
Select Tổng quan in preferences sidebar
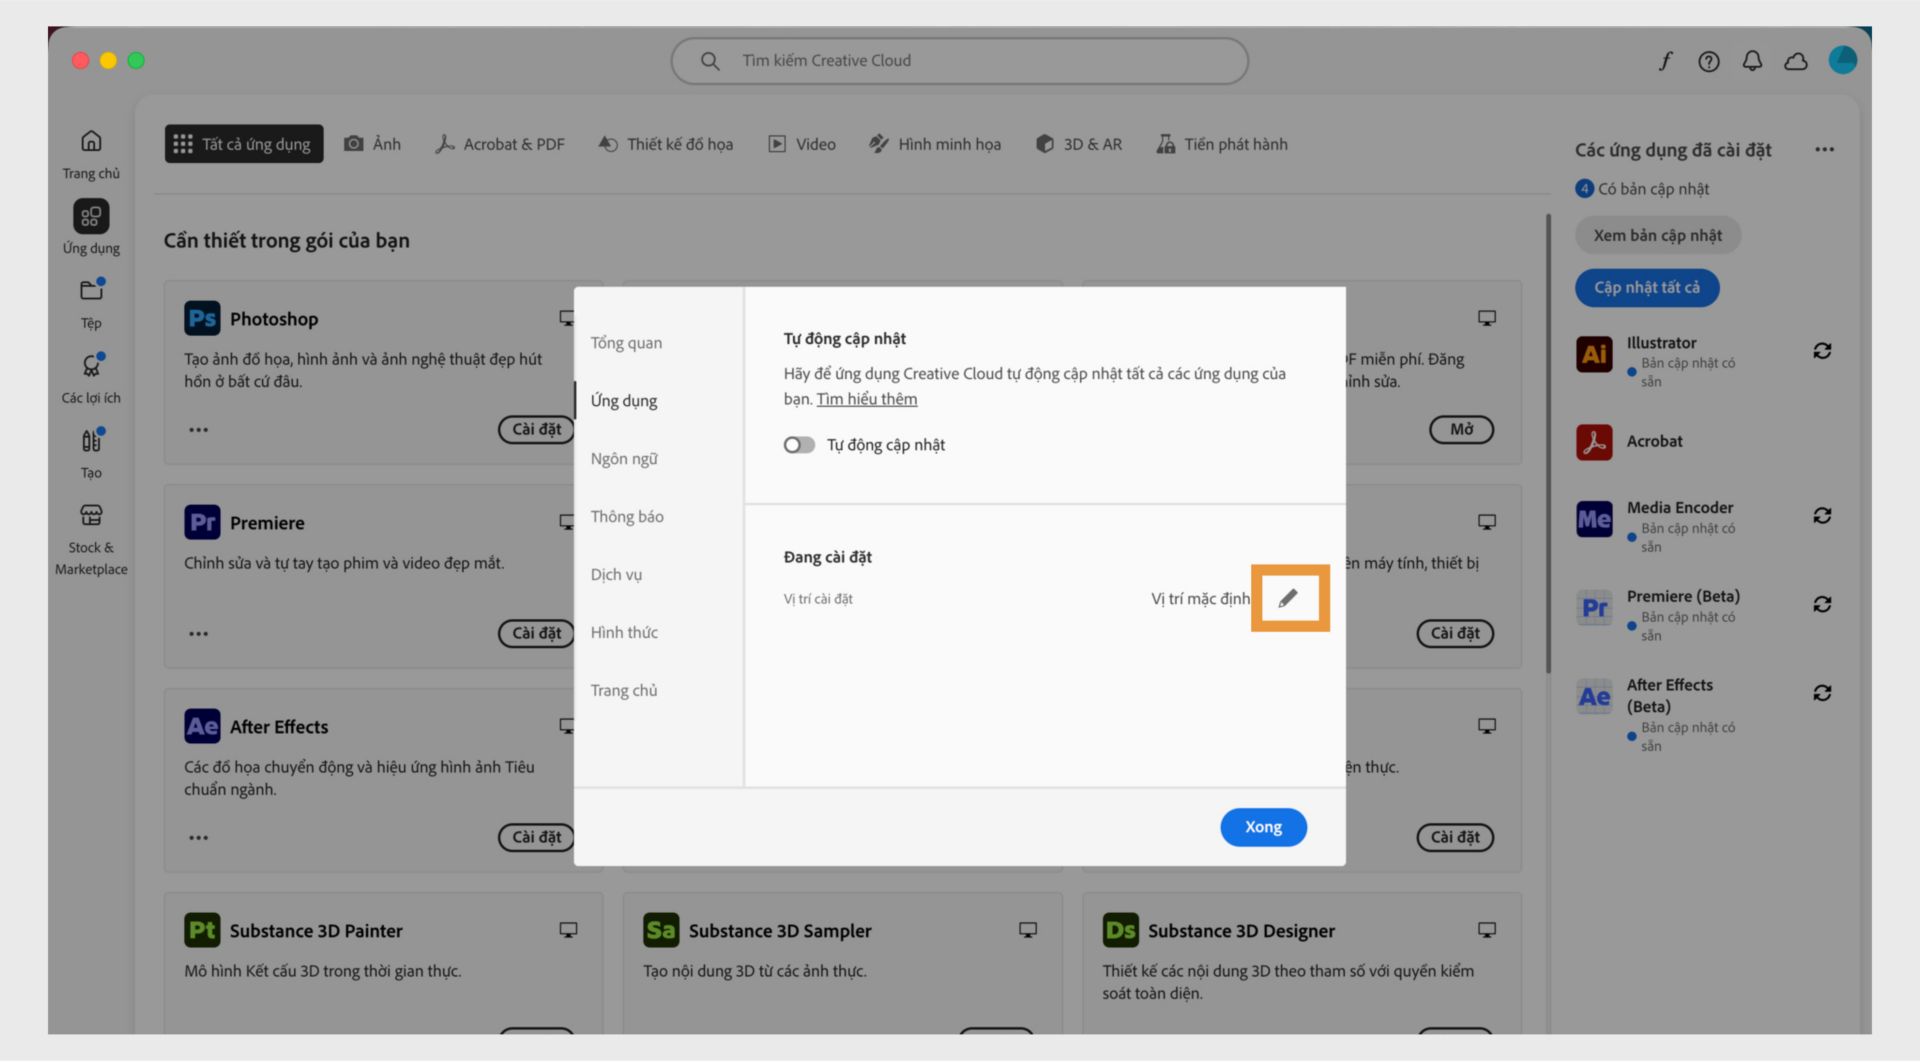[626, 343]
